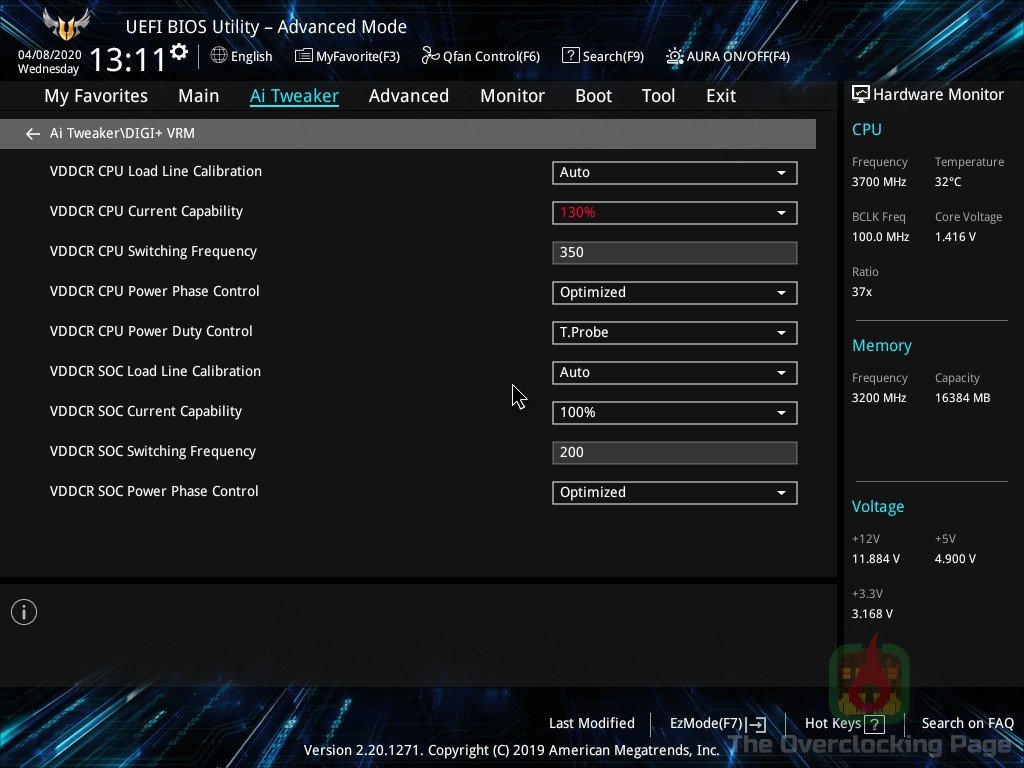Image resolution: width=1024 pixels, height=768 pixels.
Task: Click the back arrow beside Ai Tweaker\DIGI+ VRM
Action: point(33,134)
